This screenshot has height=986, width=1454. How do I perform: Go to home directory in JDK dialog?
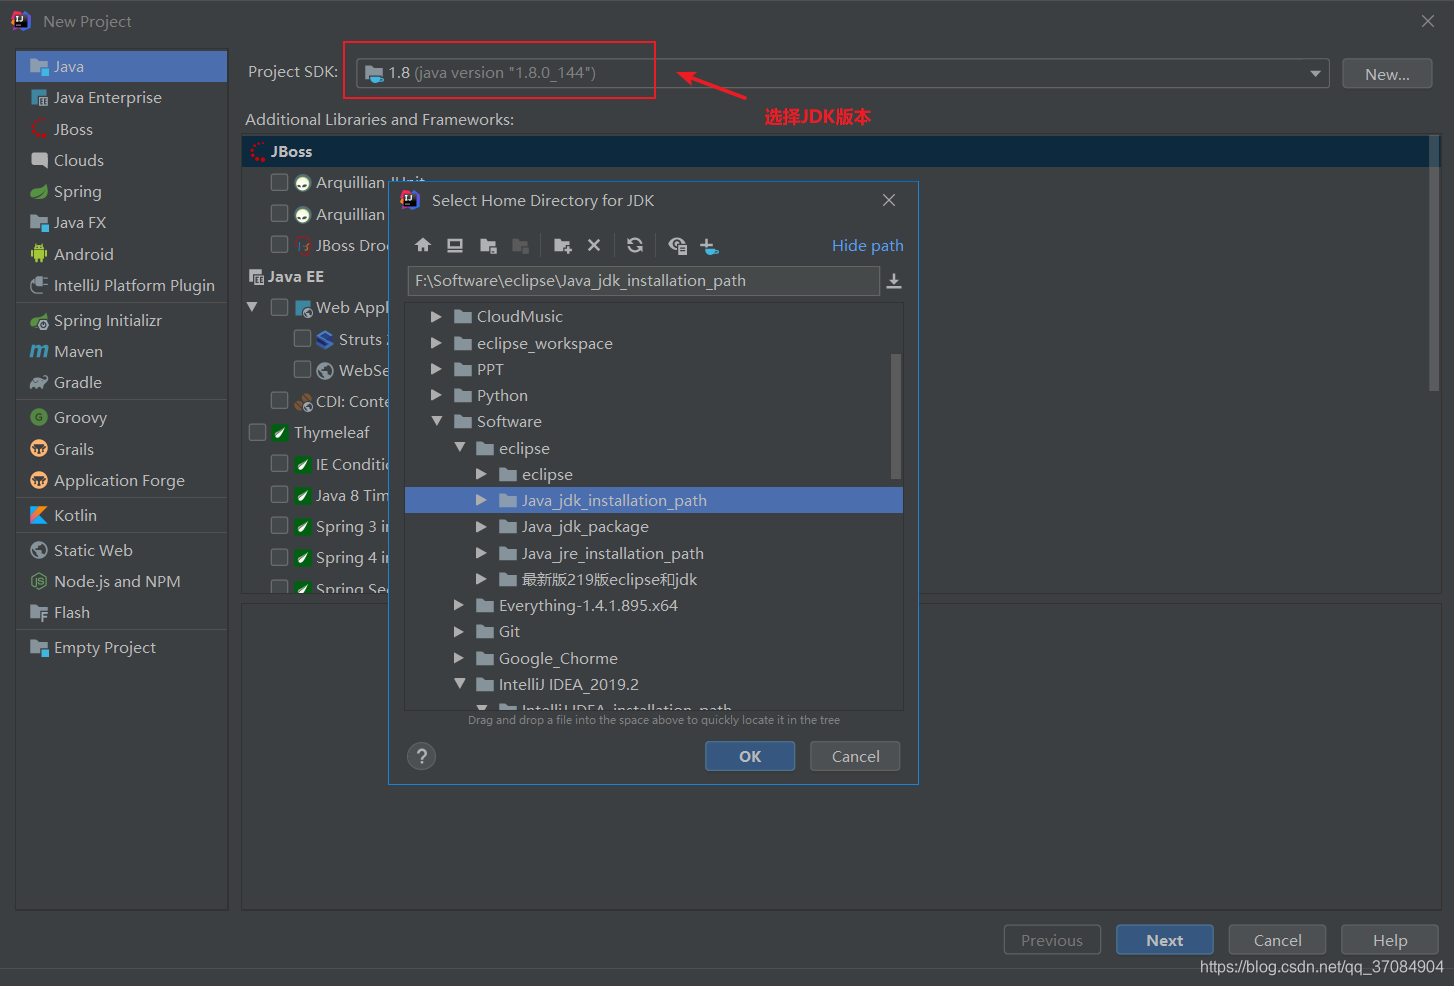tap(423, 245)
